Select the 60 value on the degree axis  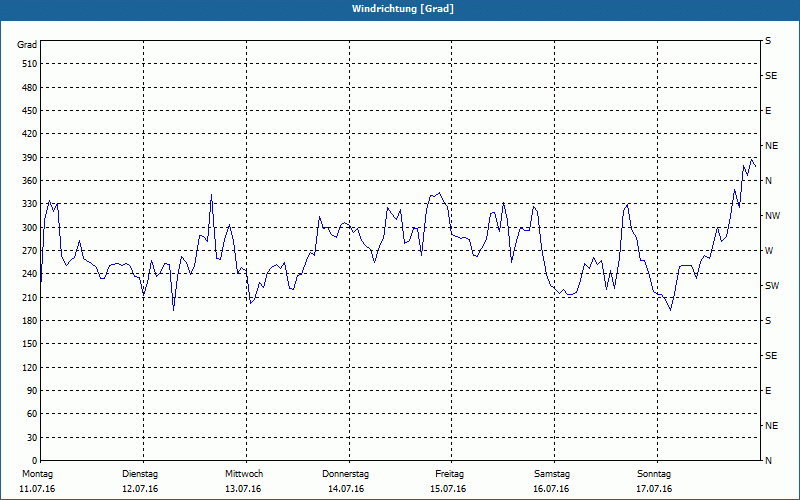pos(32,414)
